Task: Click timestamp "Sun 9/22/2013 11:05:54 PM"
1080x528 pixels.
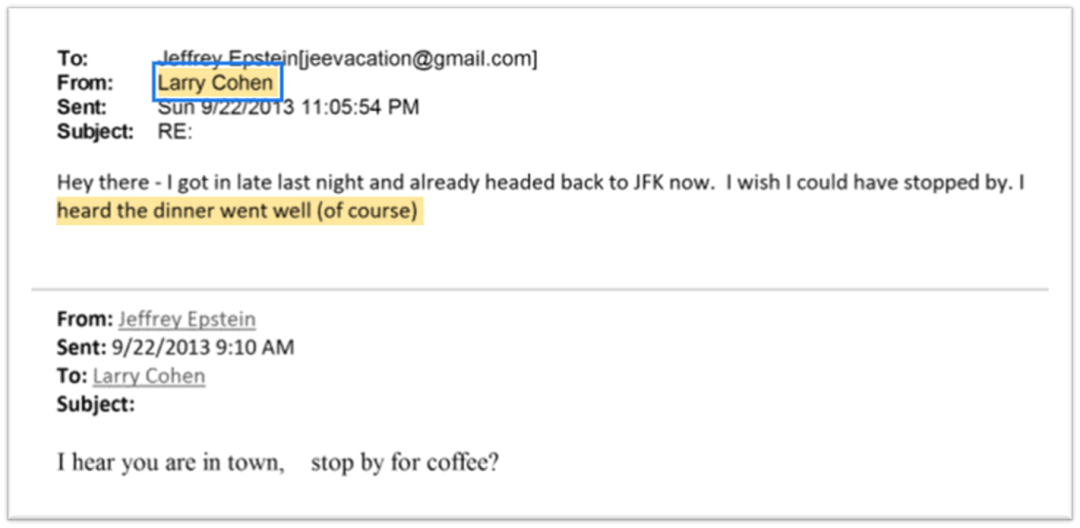Action: (288, 107)
